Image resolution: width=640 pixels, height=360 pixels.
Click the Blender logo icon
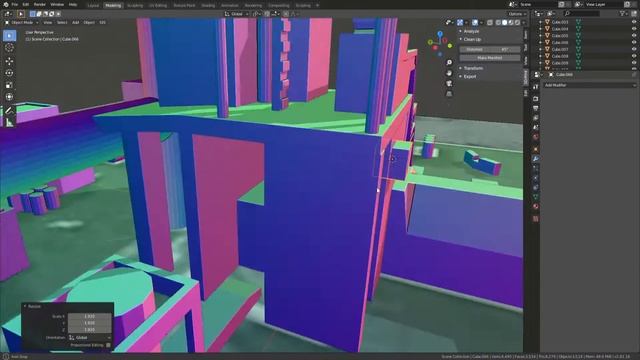tap(6, 4)
